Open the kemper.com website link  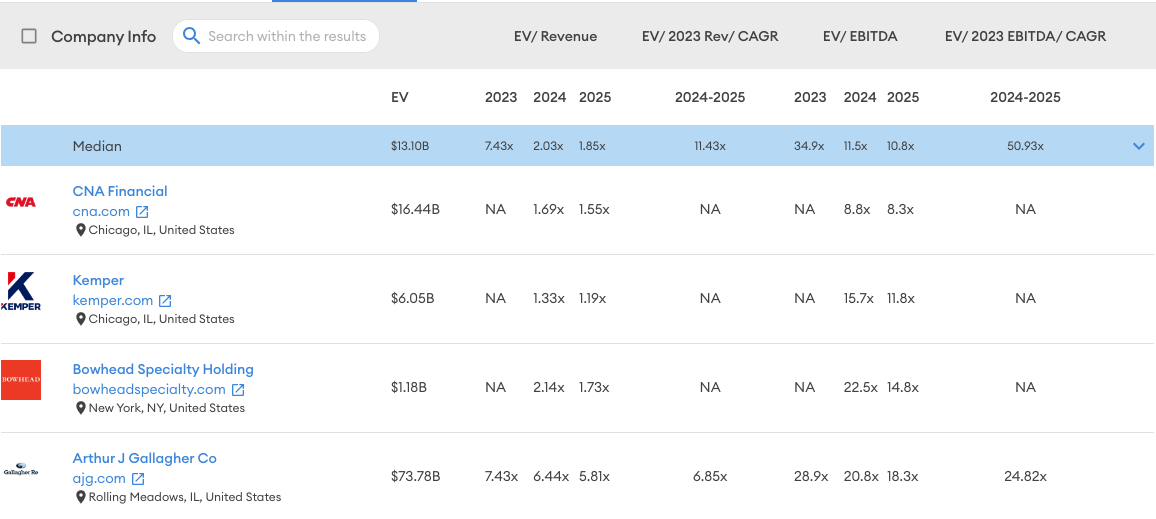[113, 301]
